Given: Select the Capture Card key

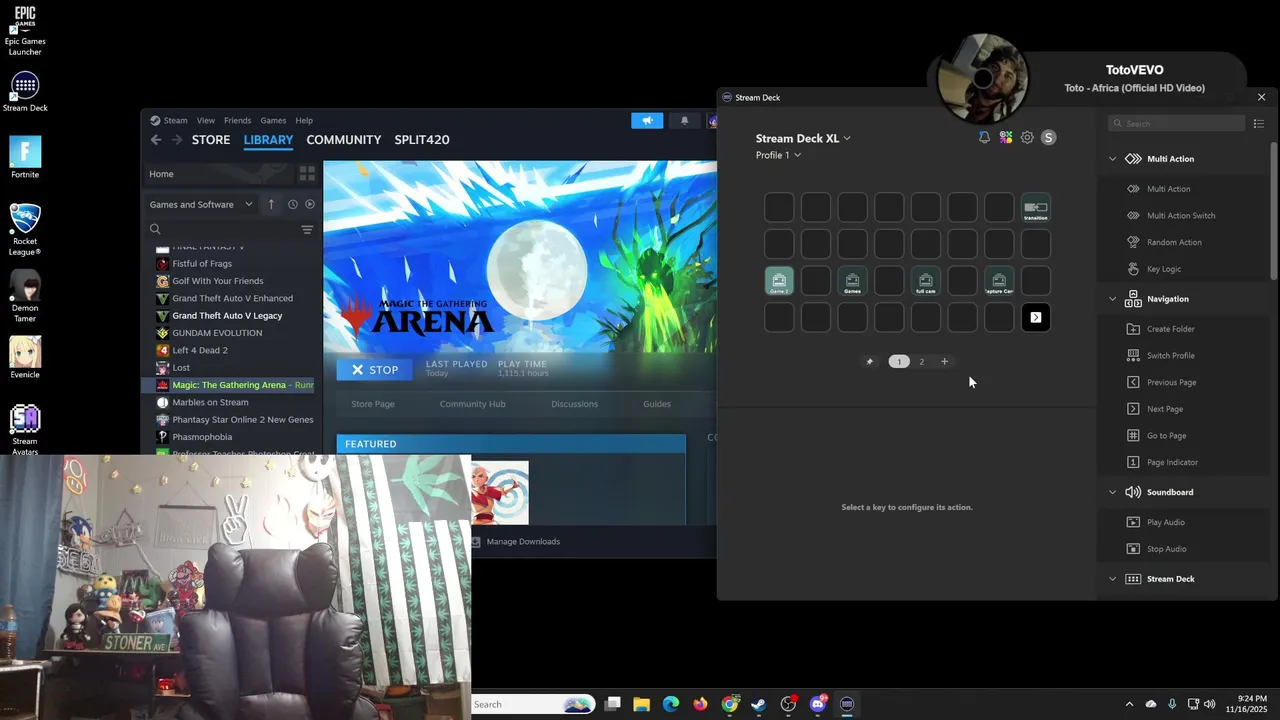Looking at the screenshot, I should coord(999,281).
